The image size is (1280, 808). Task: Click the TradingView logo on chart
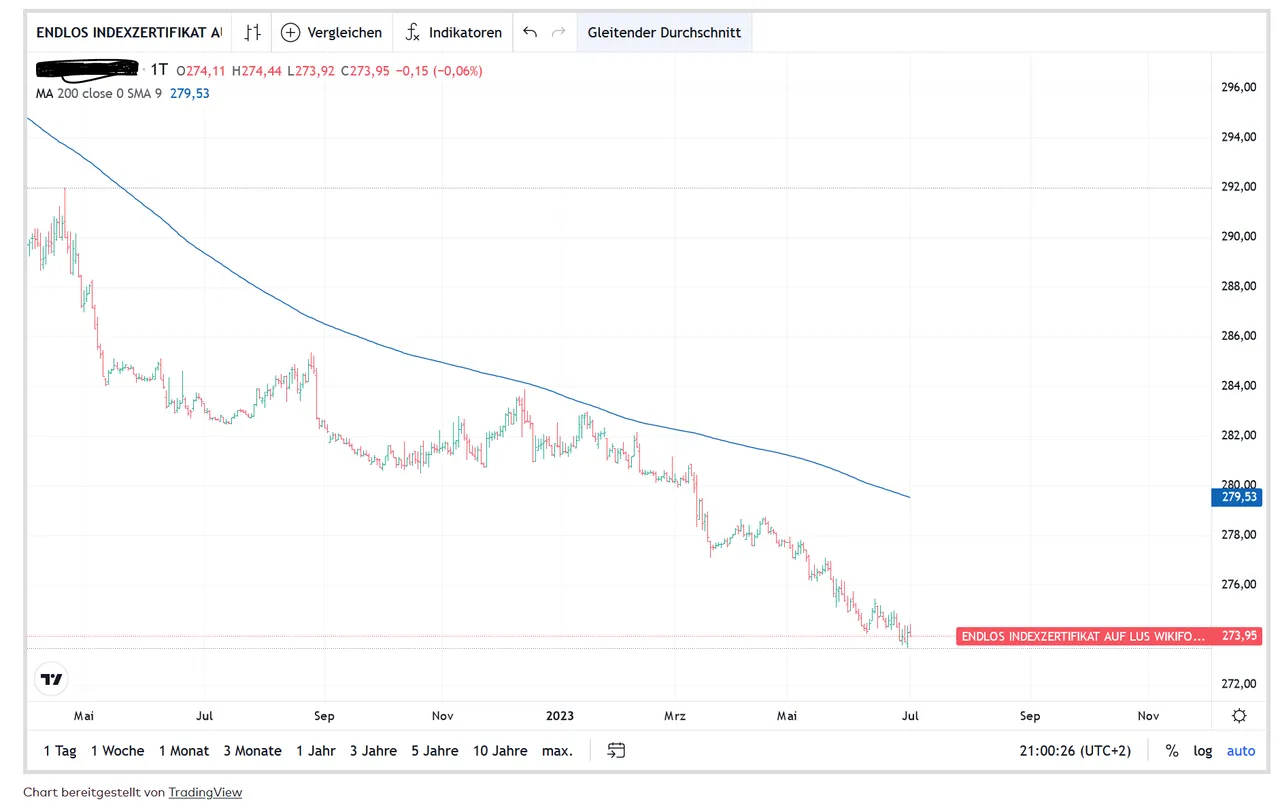pos(51,679)
